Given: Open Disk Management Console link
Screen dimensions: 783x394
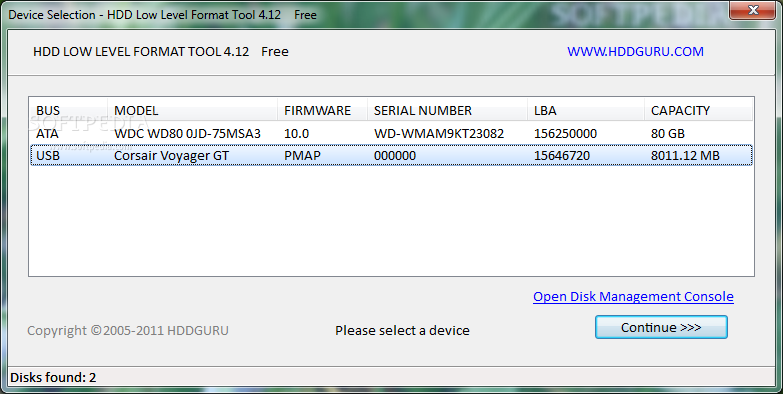Looking at the screenshot, I should (633, 297).
